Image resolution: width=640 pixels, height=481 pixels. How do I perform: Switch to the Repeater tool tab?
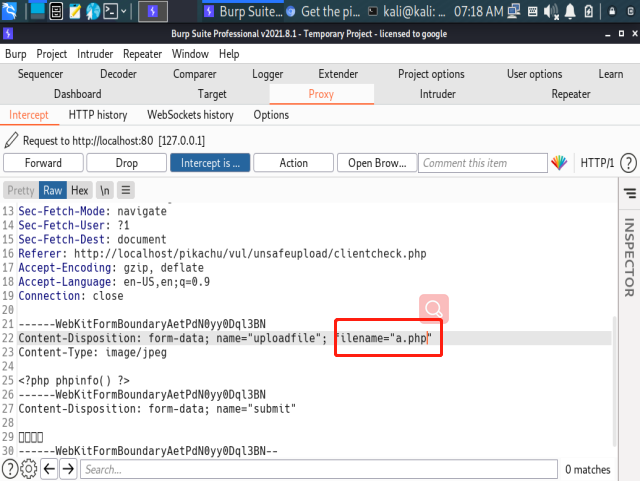pos(571,94)
